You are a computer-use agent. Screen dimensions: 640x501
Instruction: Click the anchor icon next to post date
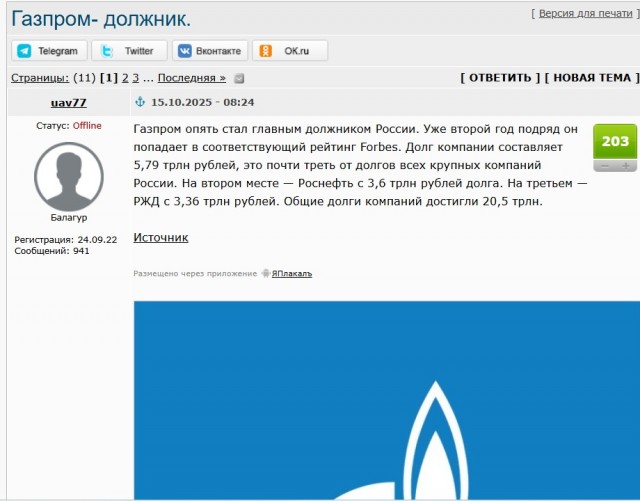point(140,102)
